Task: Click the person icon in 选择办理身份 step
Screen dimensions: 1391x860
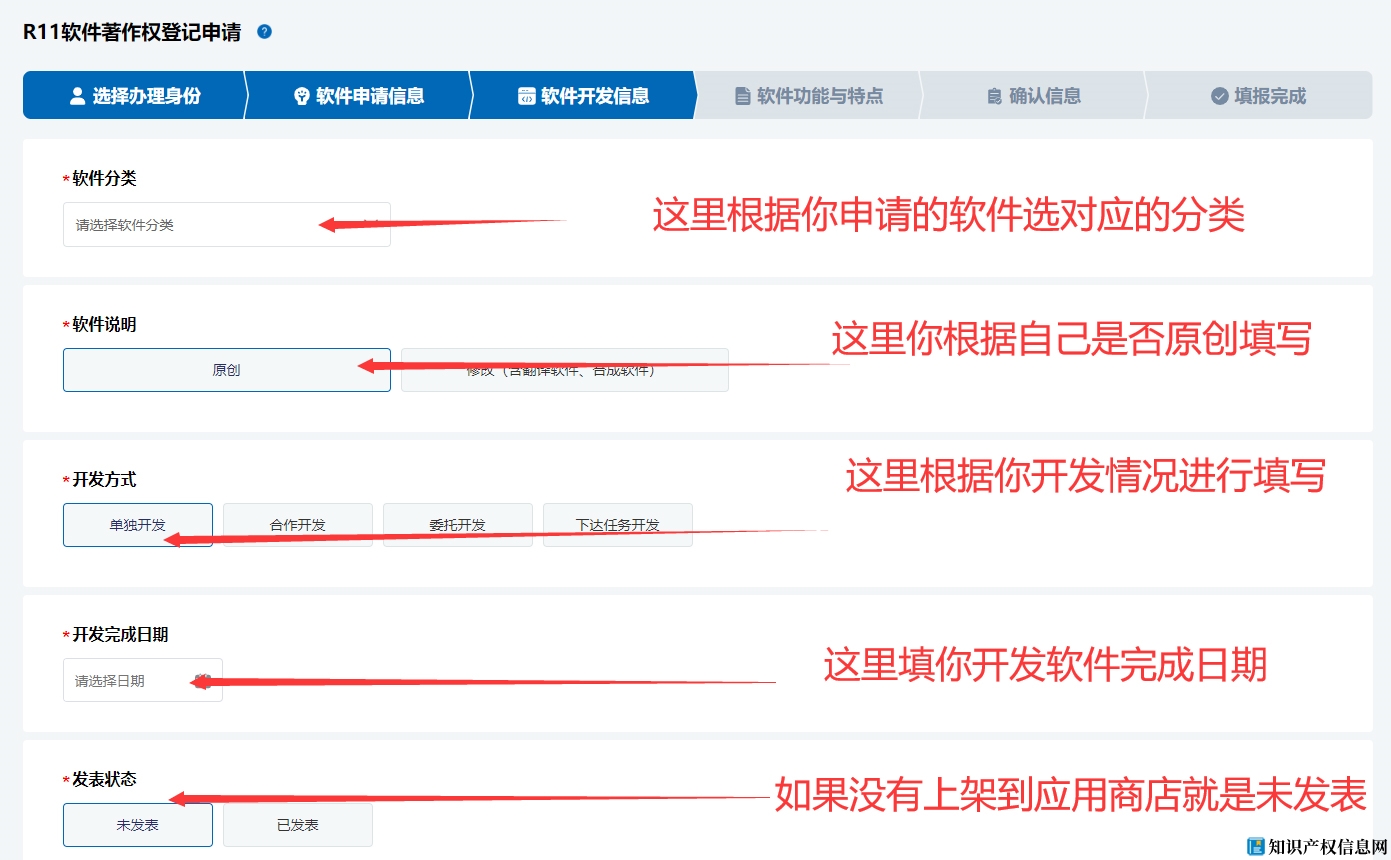Action: (77, 96)
